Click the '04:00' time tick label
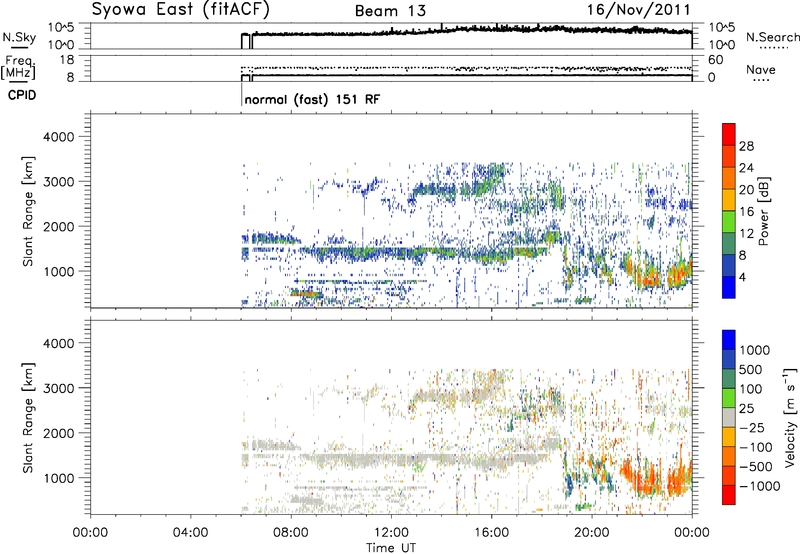This screenshot has width=800, height=554. (190, 533)
